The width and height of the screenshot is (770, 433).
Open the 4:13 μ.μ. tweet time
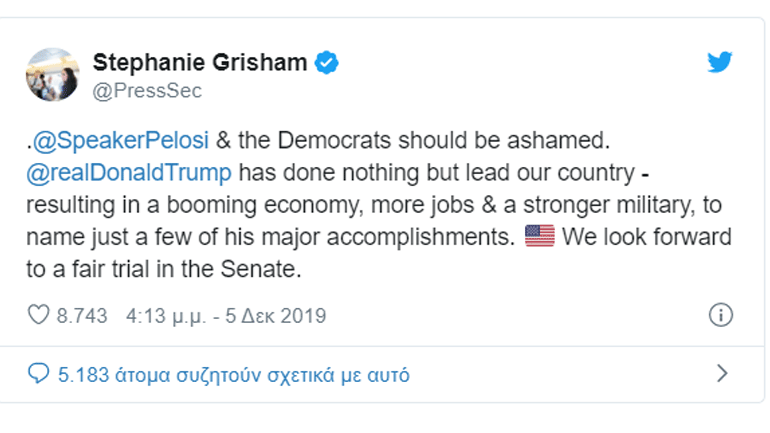(x=166, y=316)
